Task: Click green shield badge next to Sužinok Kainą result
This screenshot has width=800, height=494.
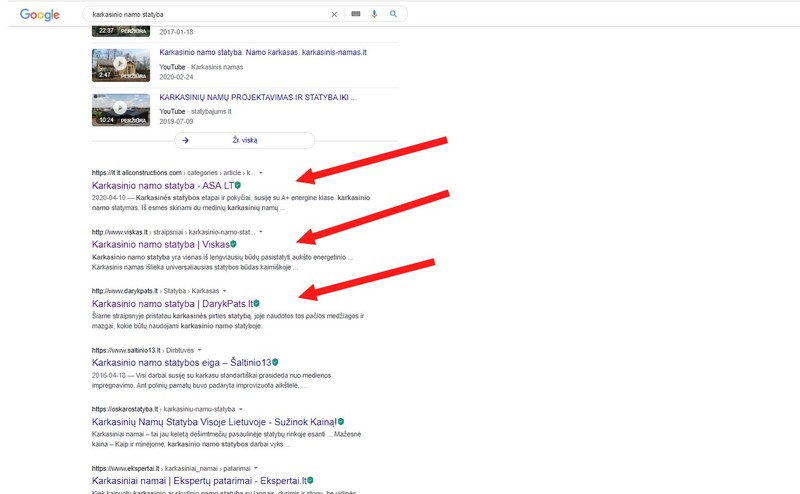Action: click(x=341, y=422)
